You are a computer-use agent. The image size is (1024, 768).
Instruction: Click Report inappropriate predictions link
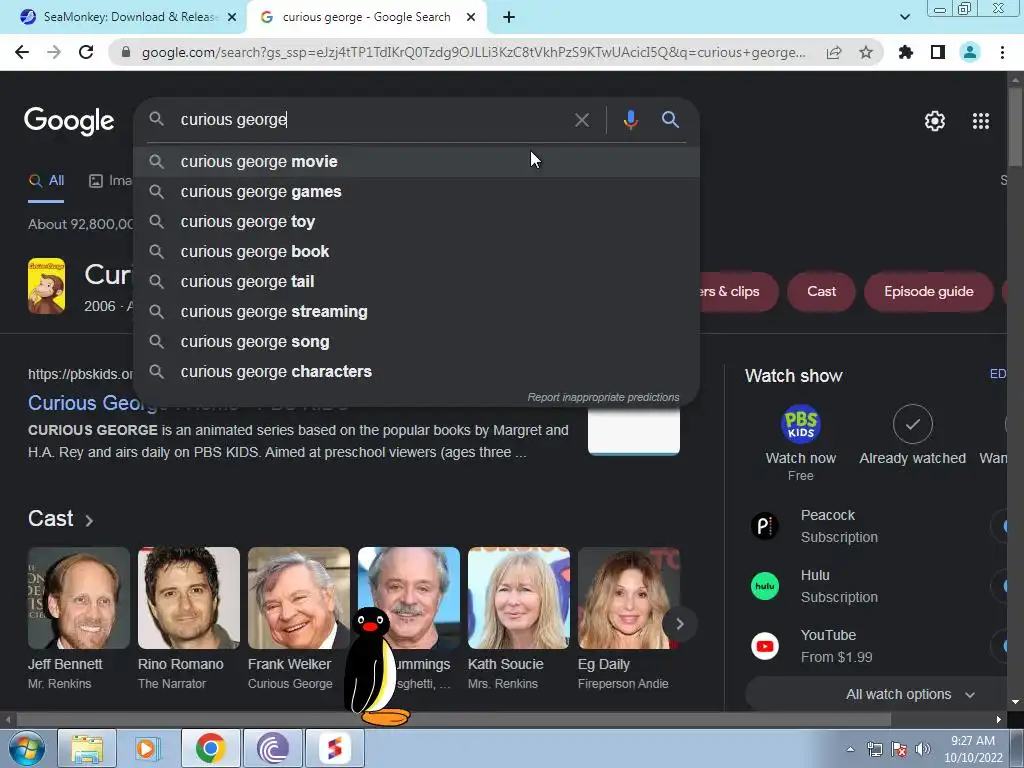(603, 397)
